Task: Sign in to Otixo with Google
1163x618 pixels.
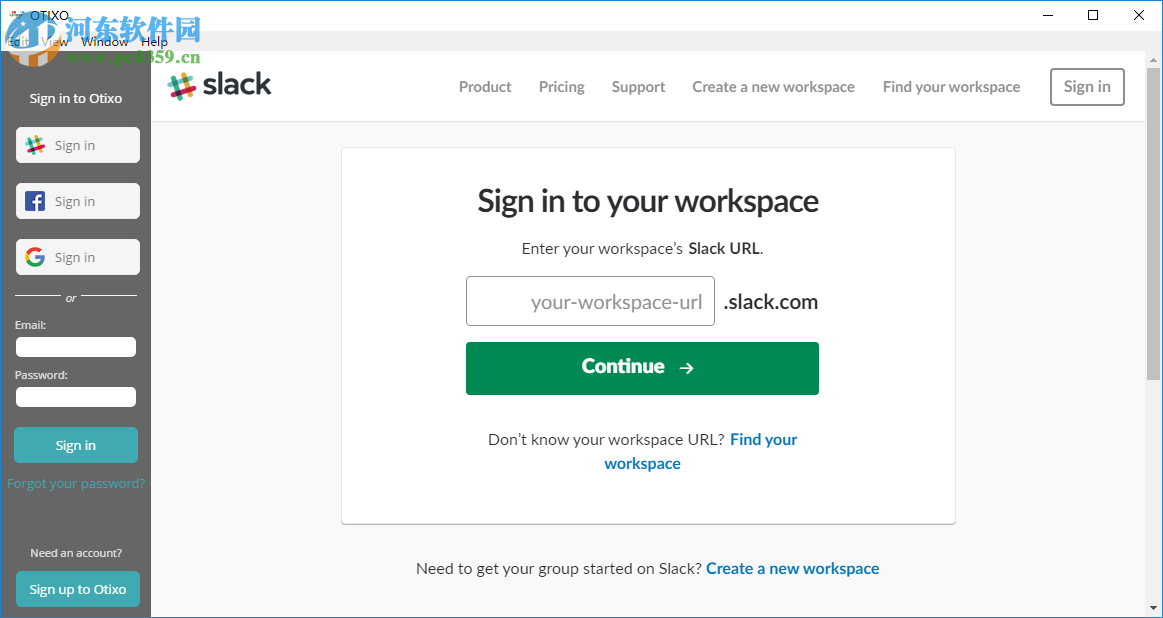Action: pos(77,257)
